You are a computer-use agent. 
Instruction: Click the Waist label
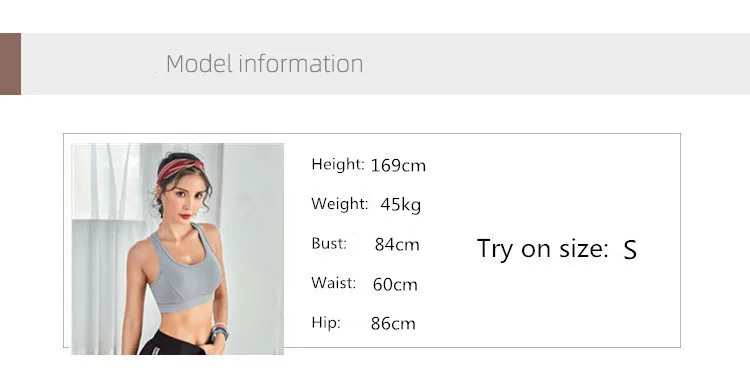click(333, 283)
